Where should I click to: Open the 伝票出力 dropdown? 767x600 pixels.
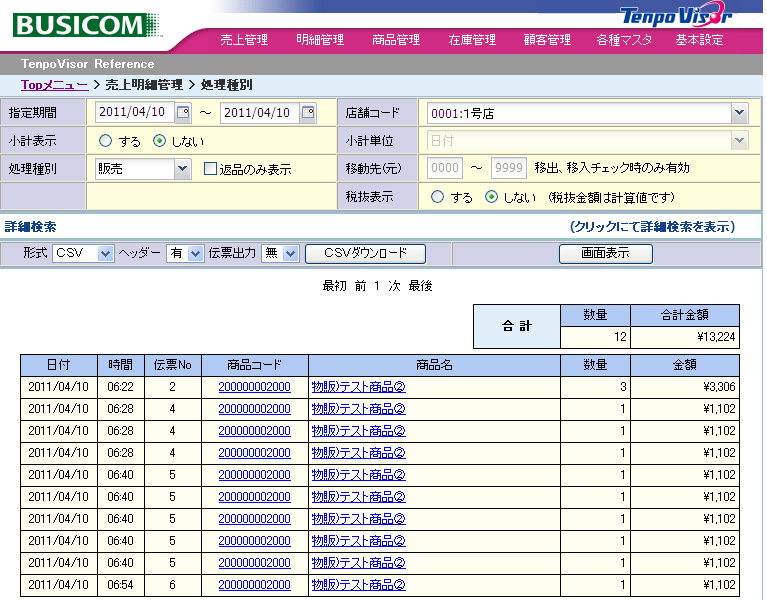280,253
